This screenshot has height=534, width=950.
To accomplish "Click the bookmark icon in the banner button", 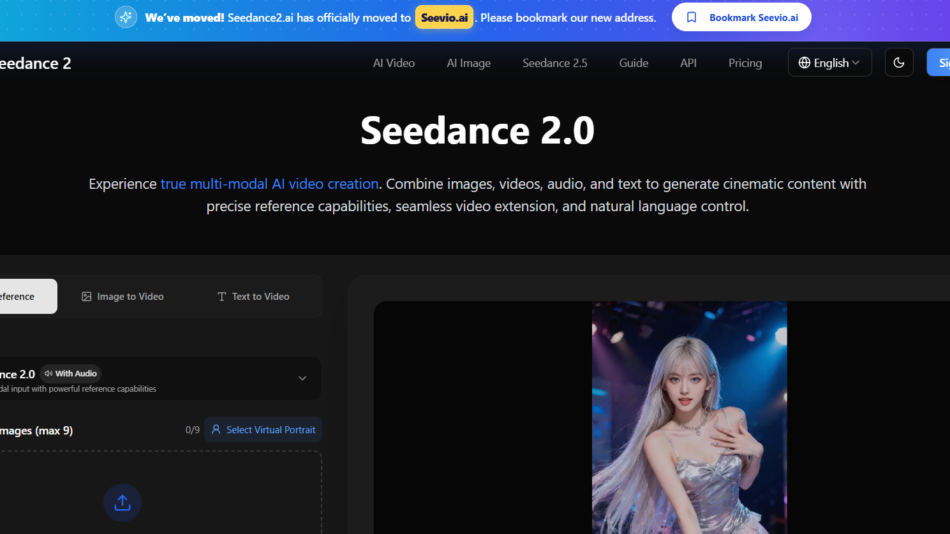I will [691, 18].
